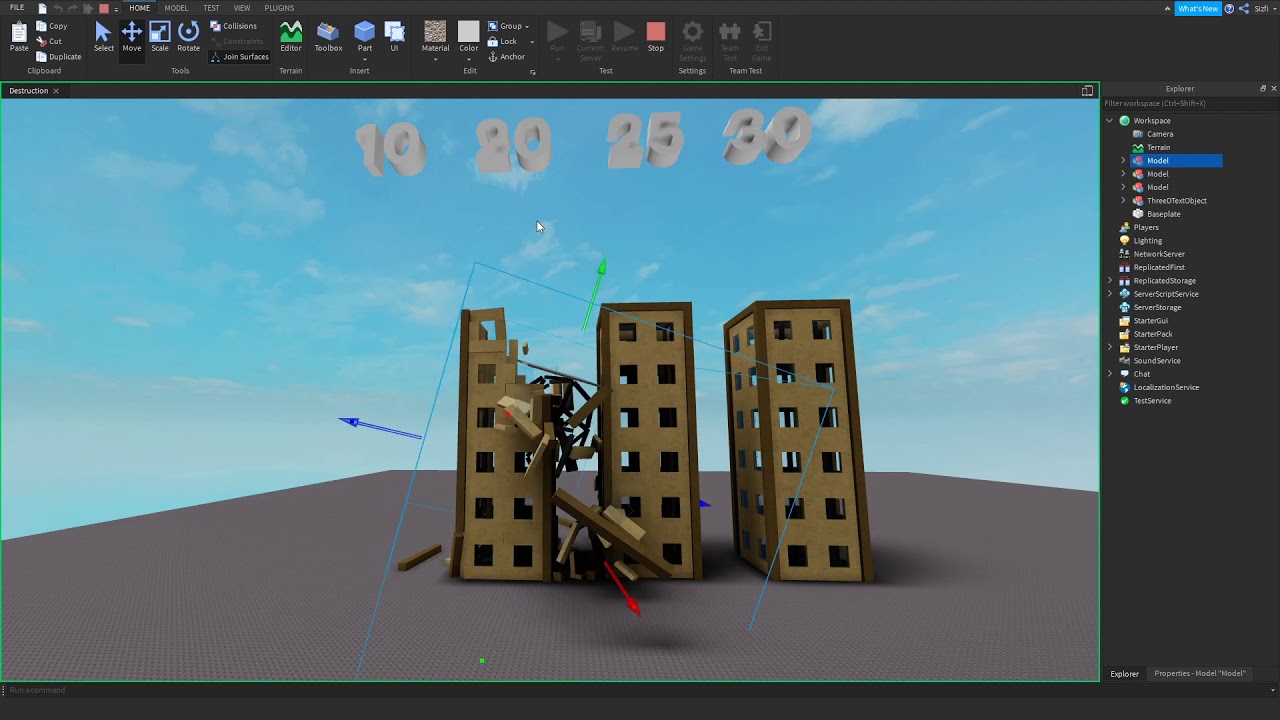1280x720 pixels.
Task: Open the Group dropdown arrow
Action: 527,26
